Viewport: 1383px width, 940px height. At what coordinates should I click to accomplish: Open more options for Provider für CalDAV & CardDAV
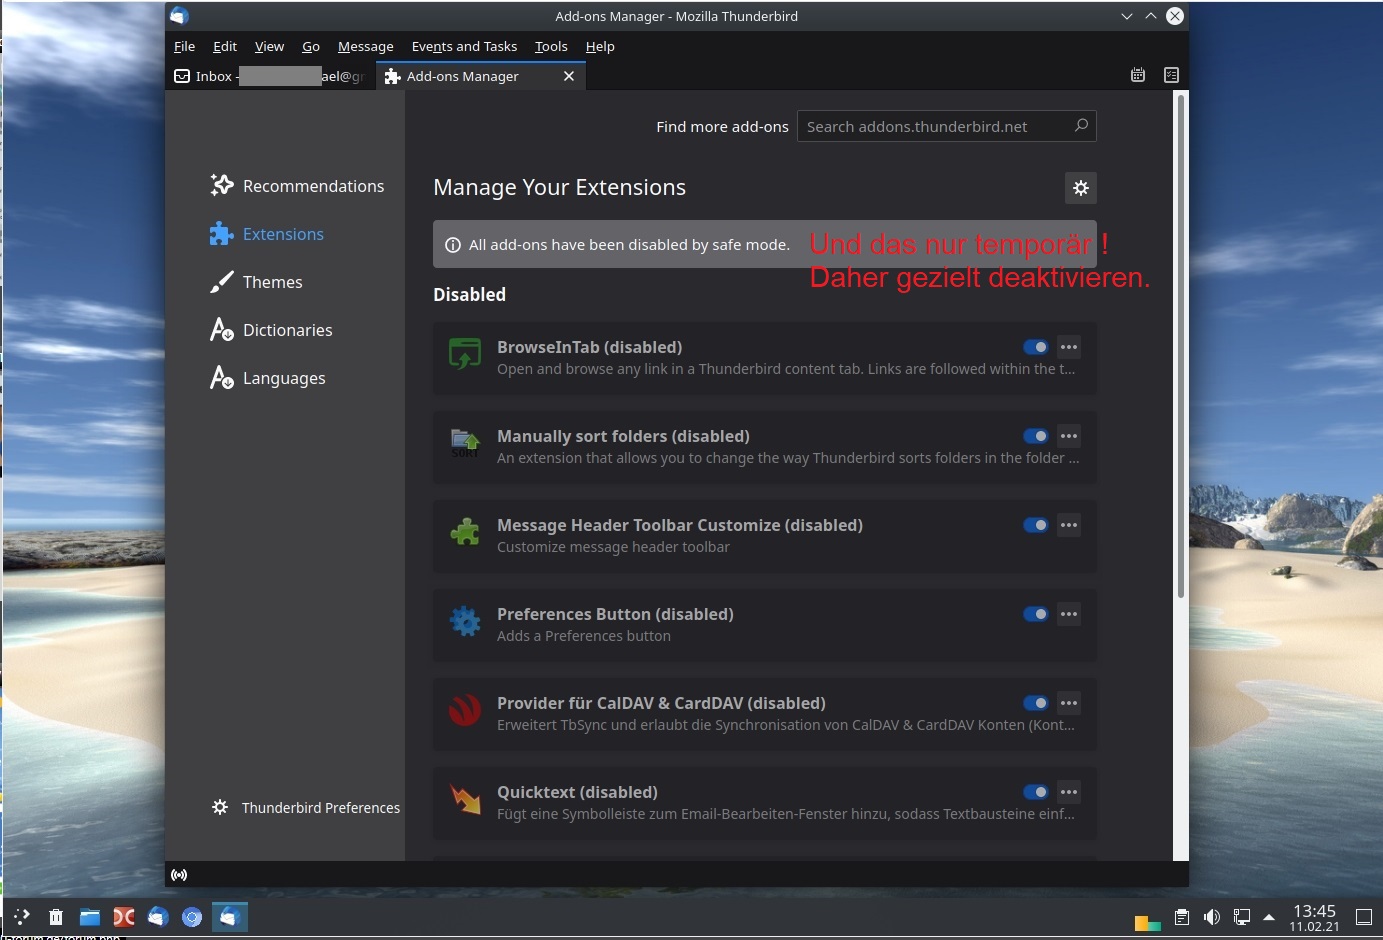point(1069,703)
